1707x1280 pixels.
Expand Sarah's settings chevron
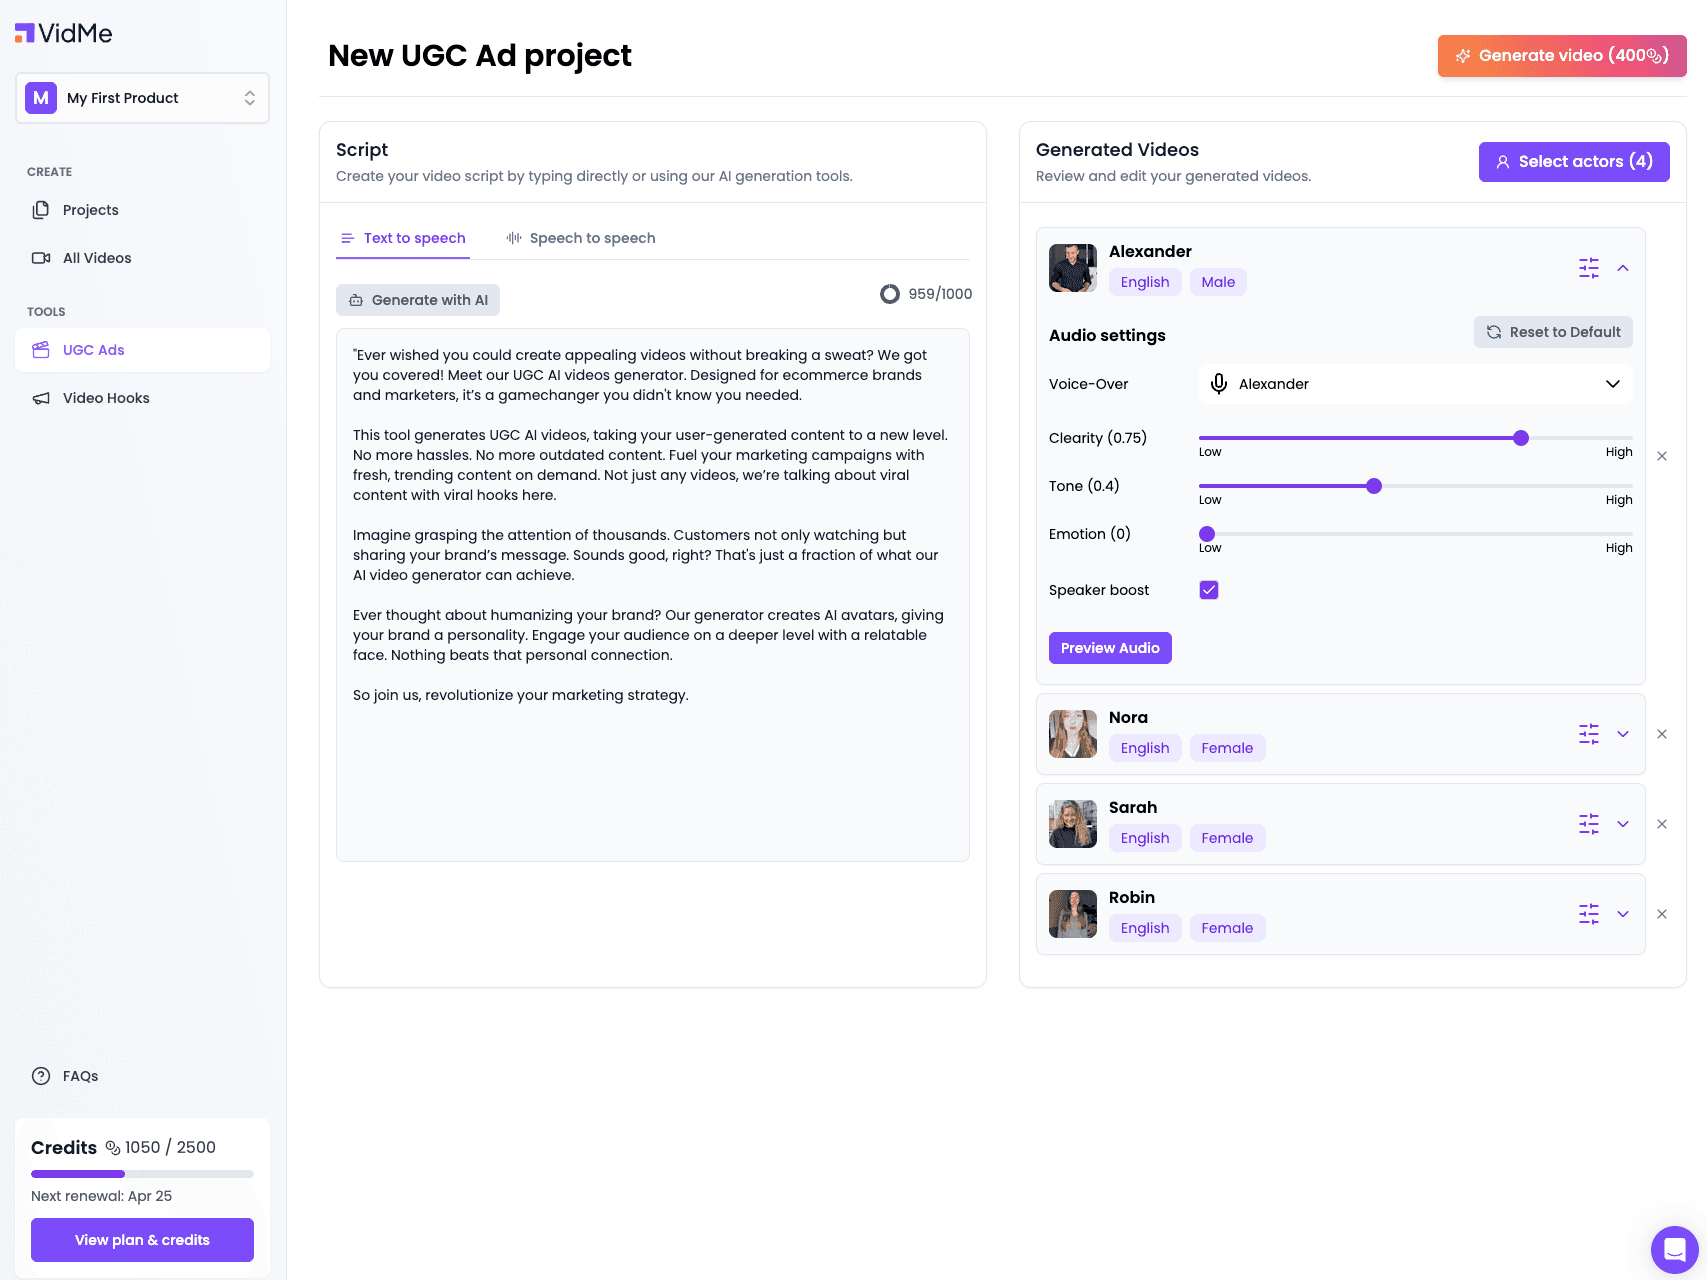1623,824
